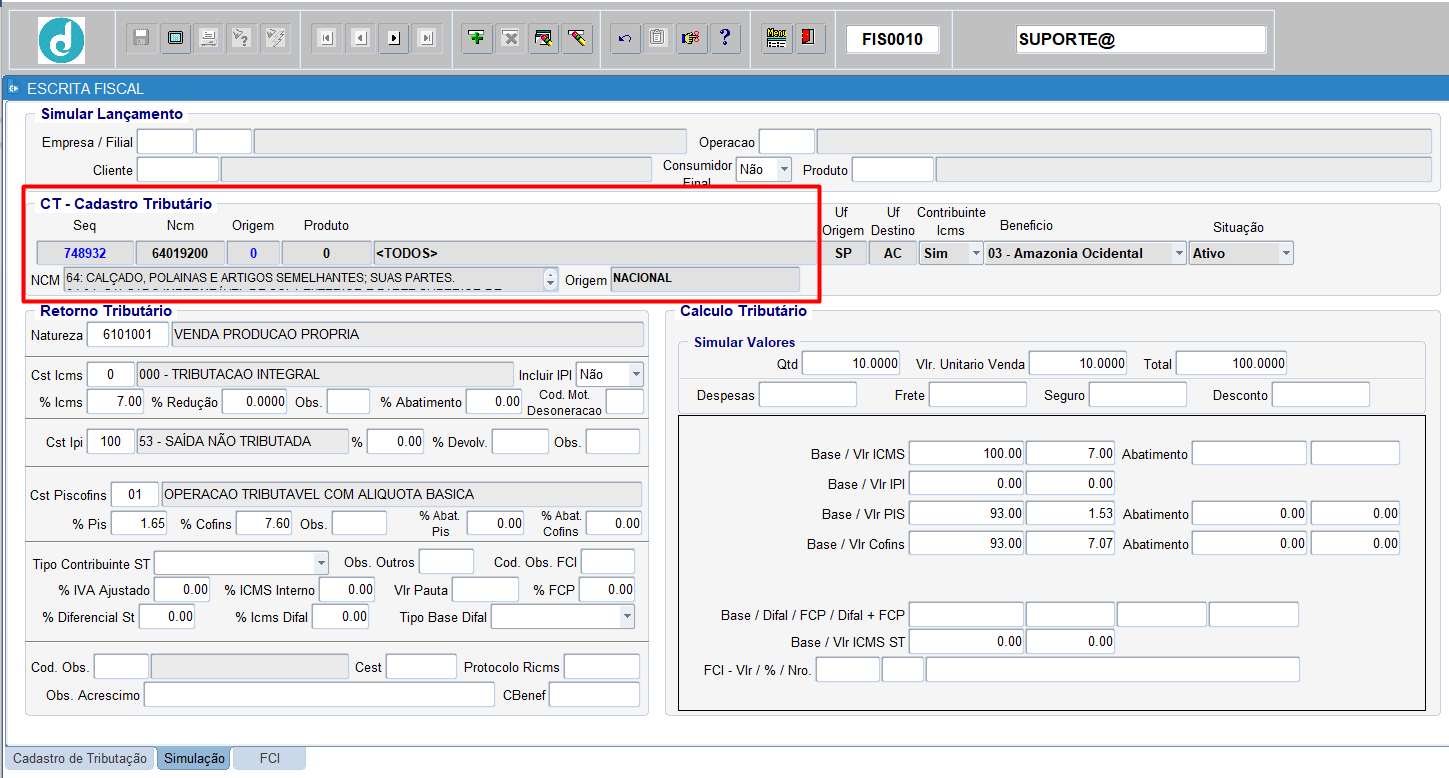The width and height of the screenshot is (1449, 778).
Task: Click the delete record X icon
Action: coord(510,38)
